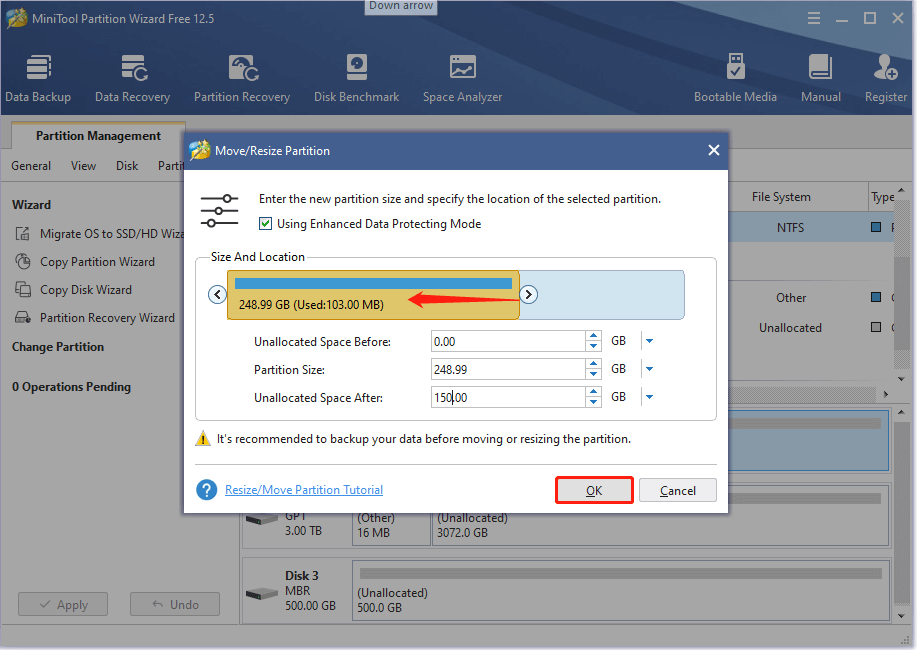Click the Copy Disk Wizard icon
Viewport: 918px width, 650px height.
pos(23,289)
